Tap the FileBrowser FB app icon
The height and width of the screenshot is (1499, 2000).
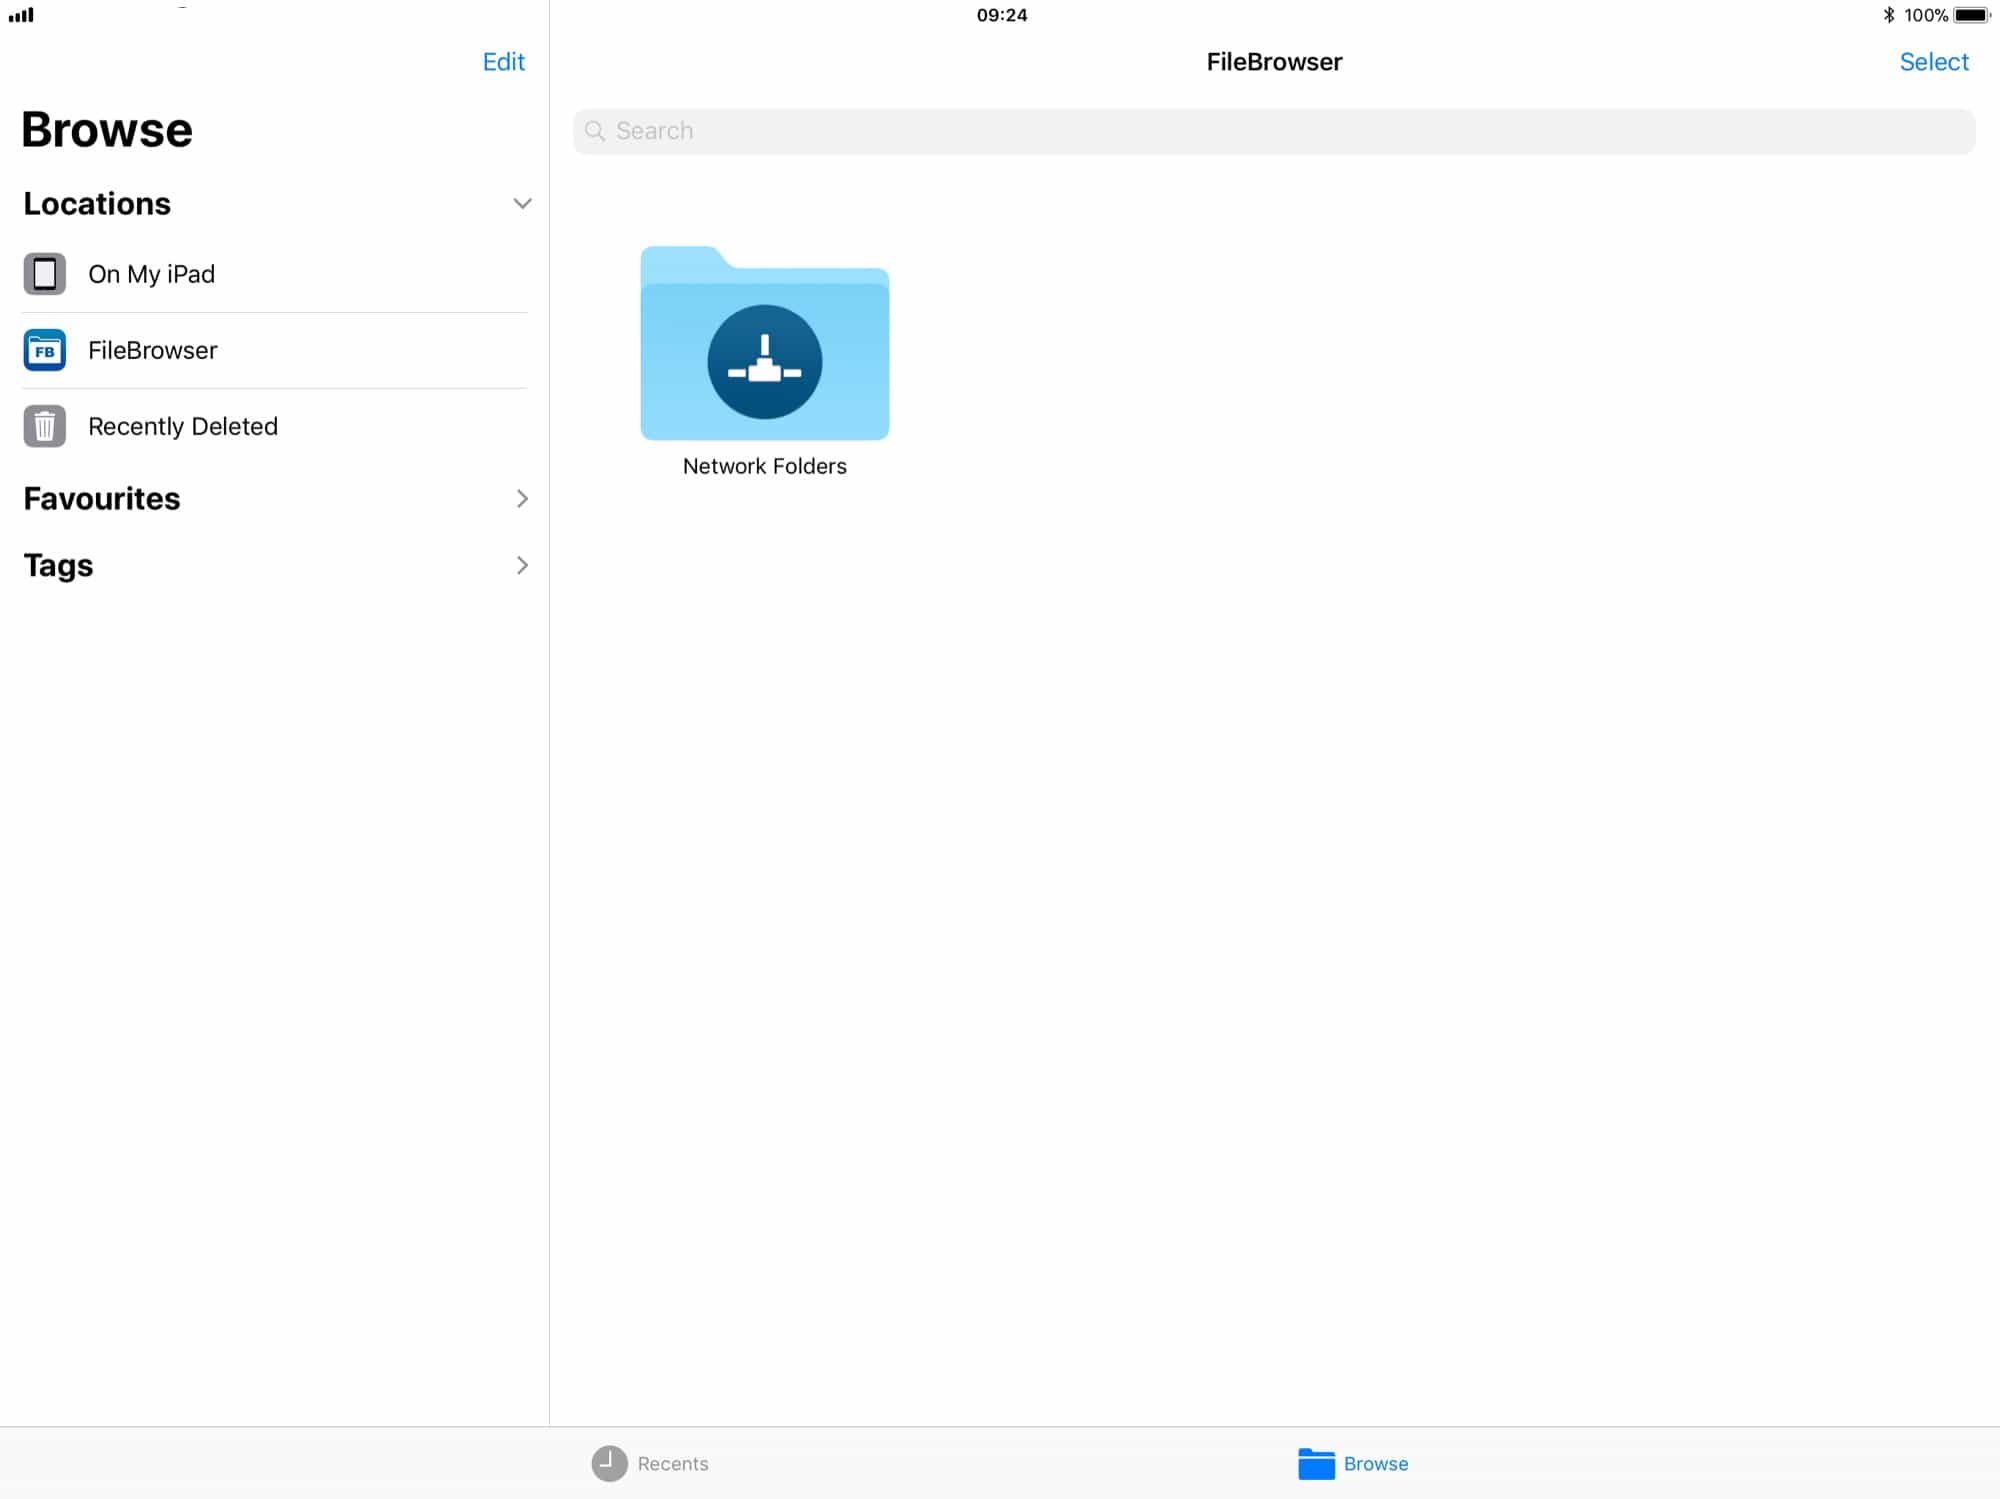pos(44,350)
